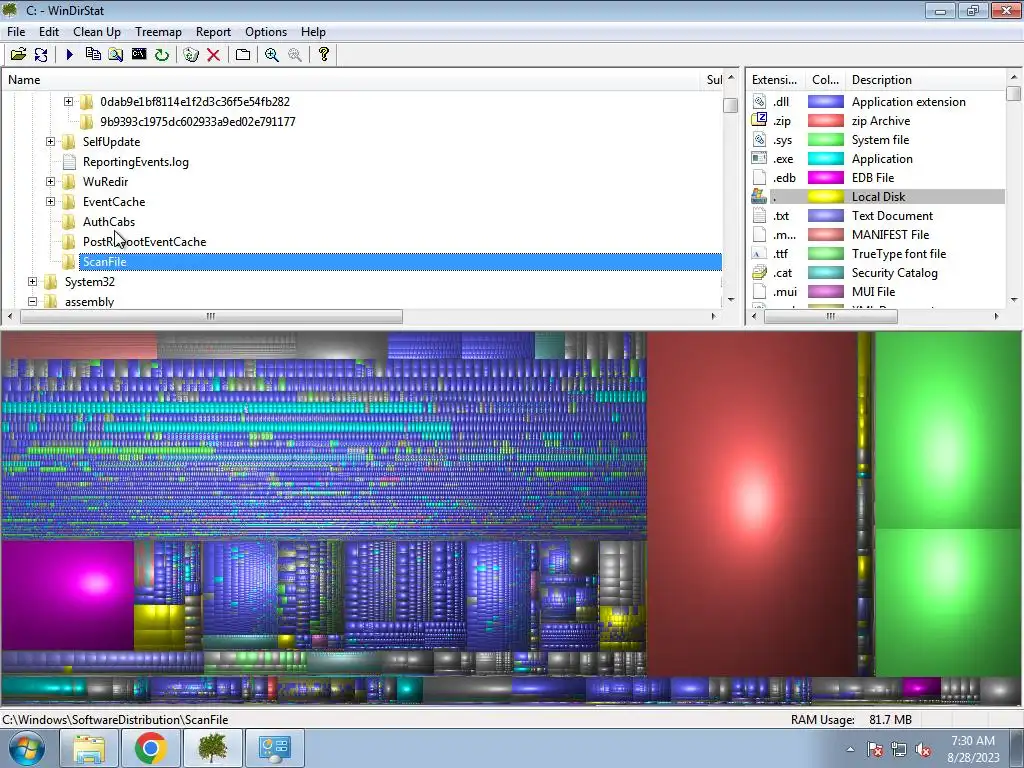1024x768 pixels.
Task: Expand the SelfUpdate folder node
Action: coord(50,141)
